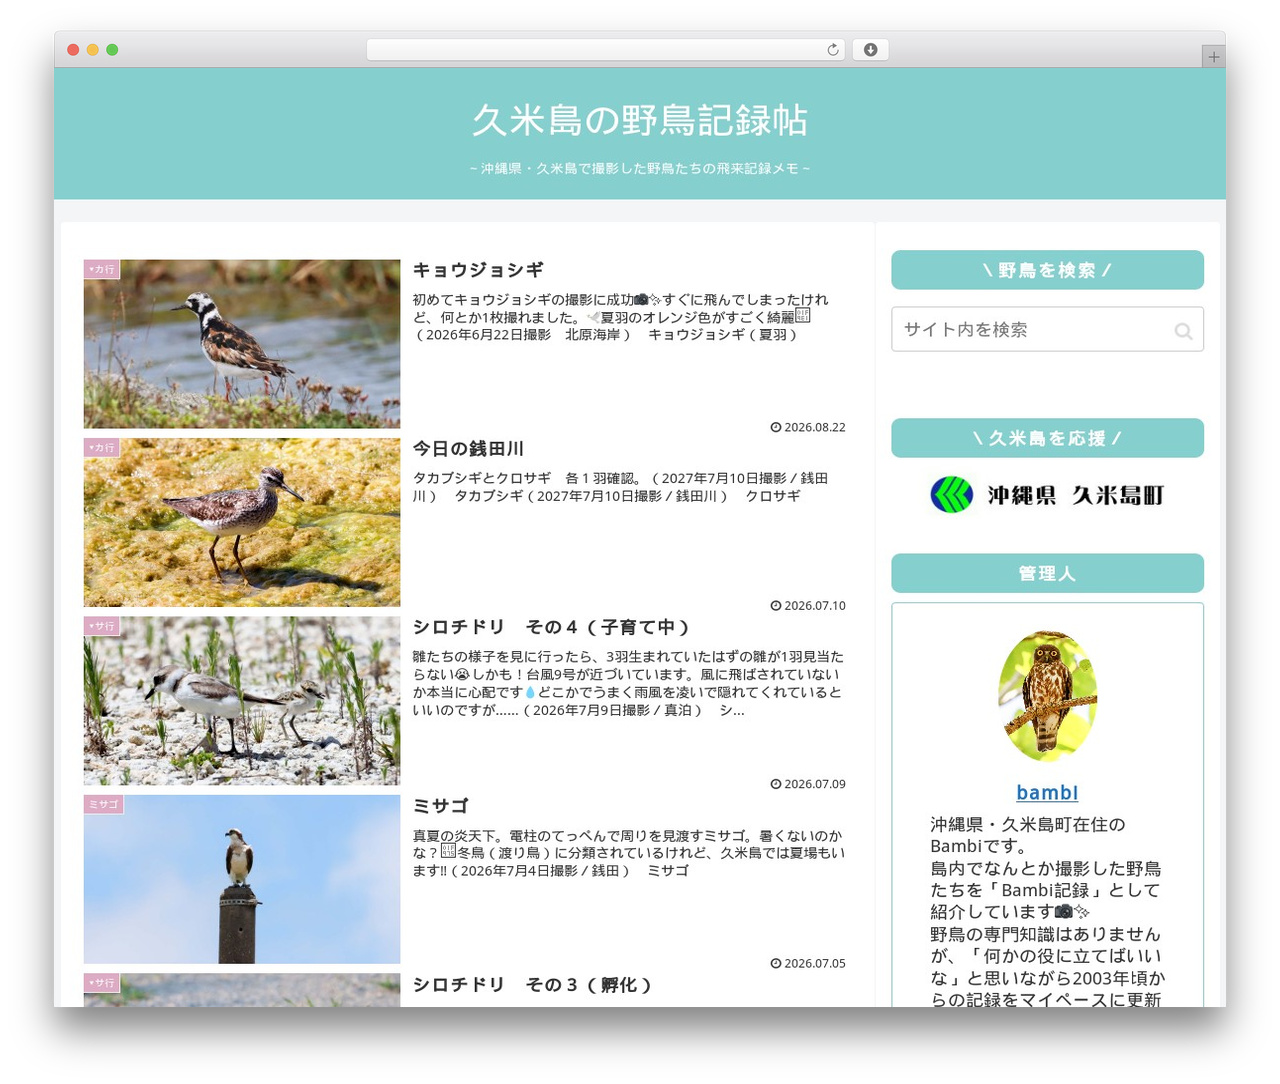
Task: Click date 2026.07.09 under シロチドリ post
Action: pyautogui.click(x=808, y=784)
